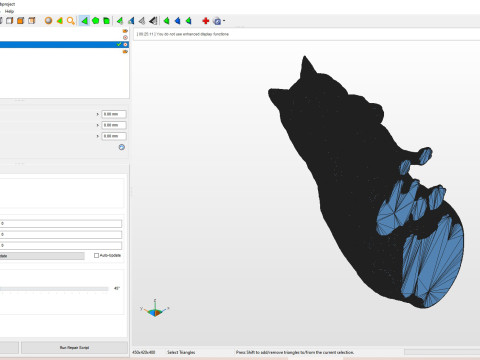The height and width of the screenshot is (360, 480).
Task: Click the blue and green triangle icon
Action: (x=131, y=21)
